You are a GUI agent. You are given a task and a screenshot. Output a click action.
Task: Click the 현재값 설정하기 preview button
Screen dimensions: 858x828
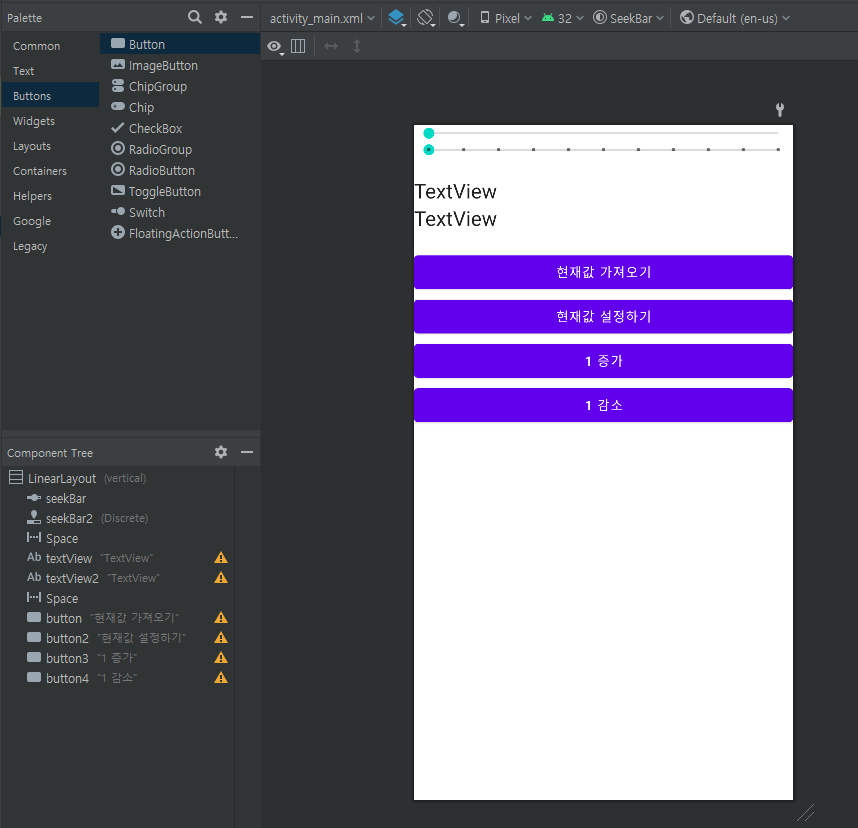pyautogui.click(x=603, y=316)
